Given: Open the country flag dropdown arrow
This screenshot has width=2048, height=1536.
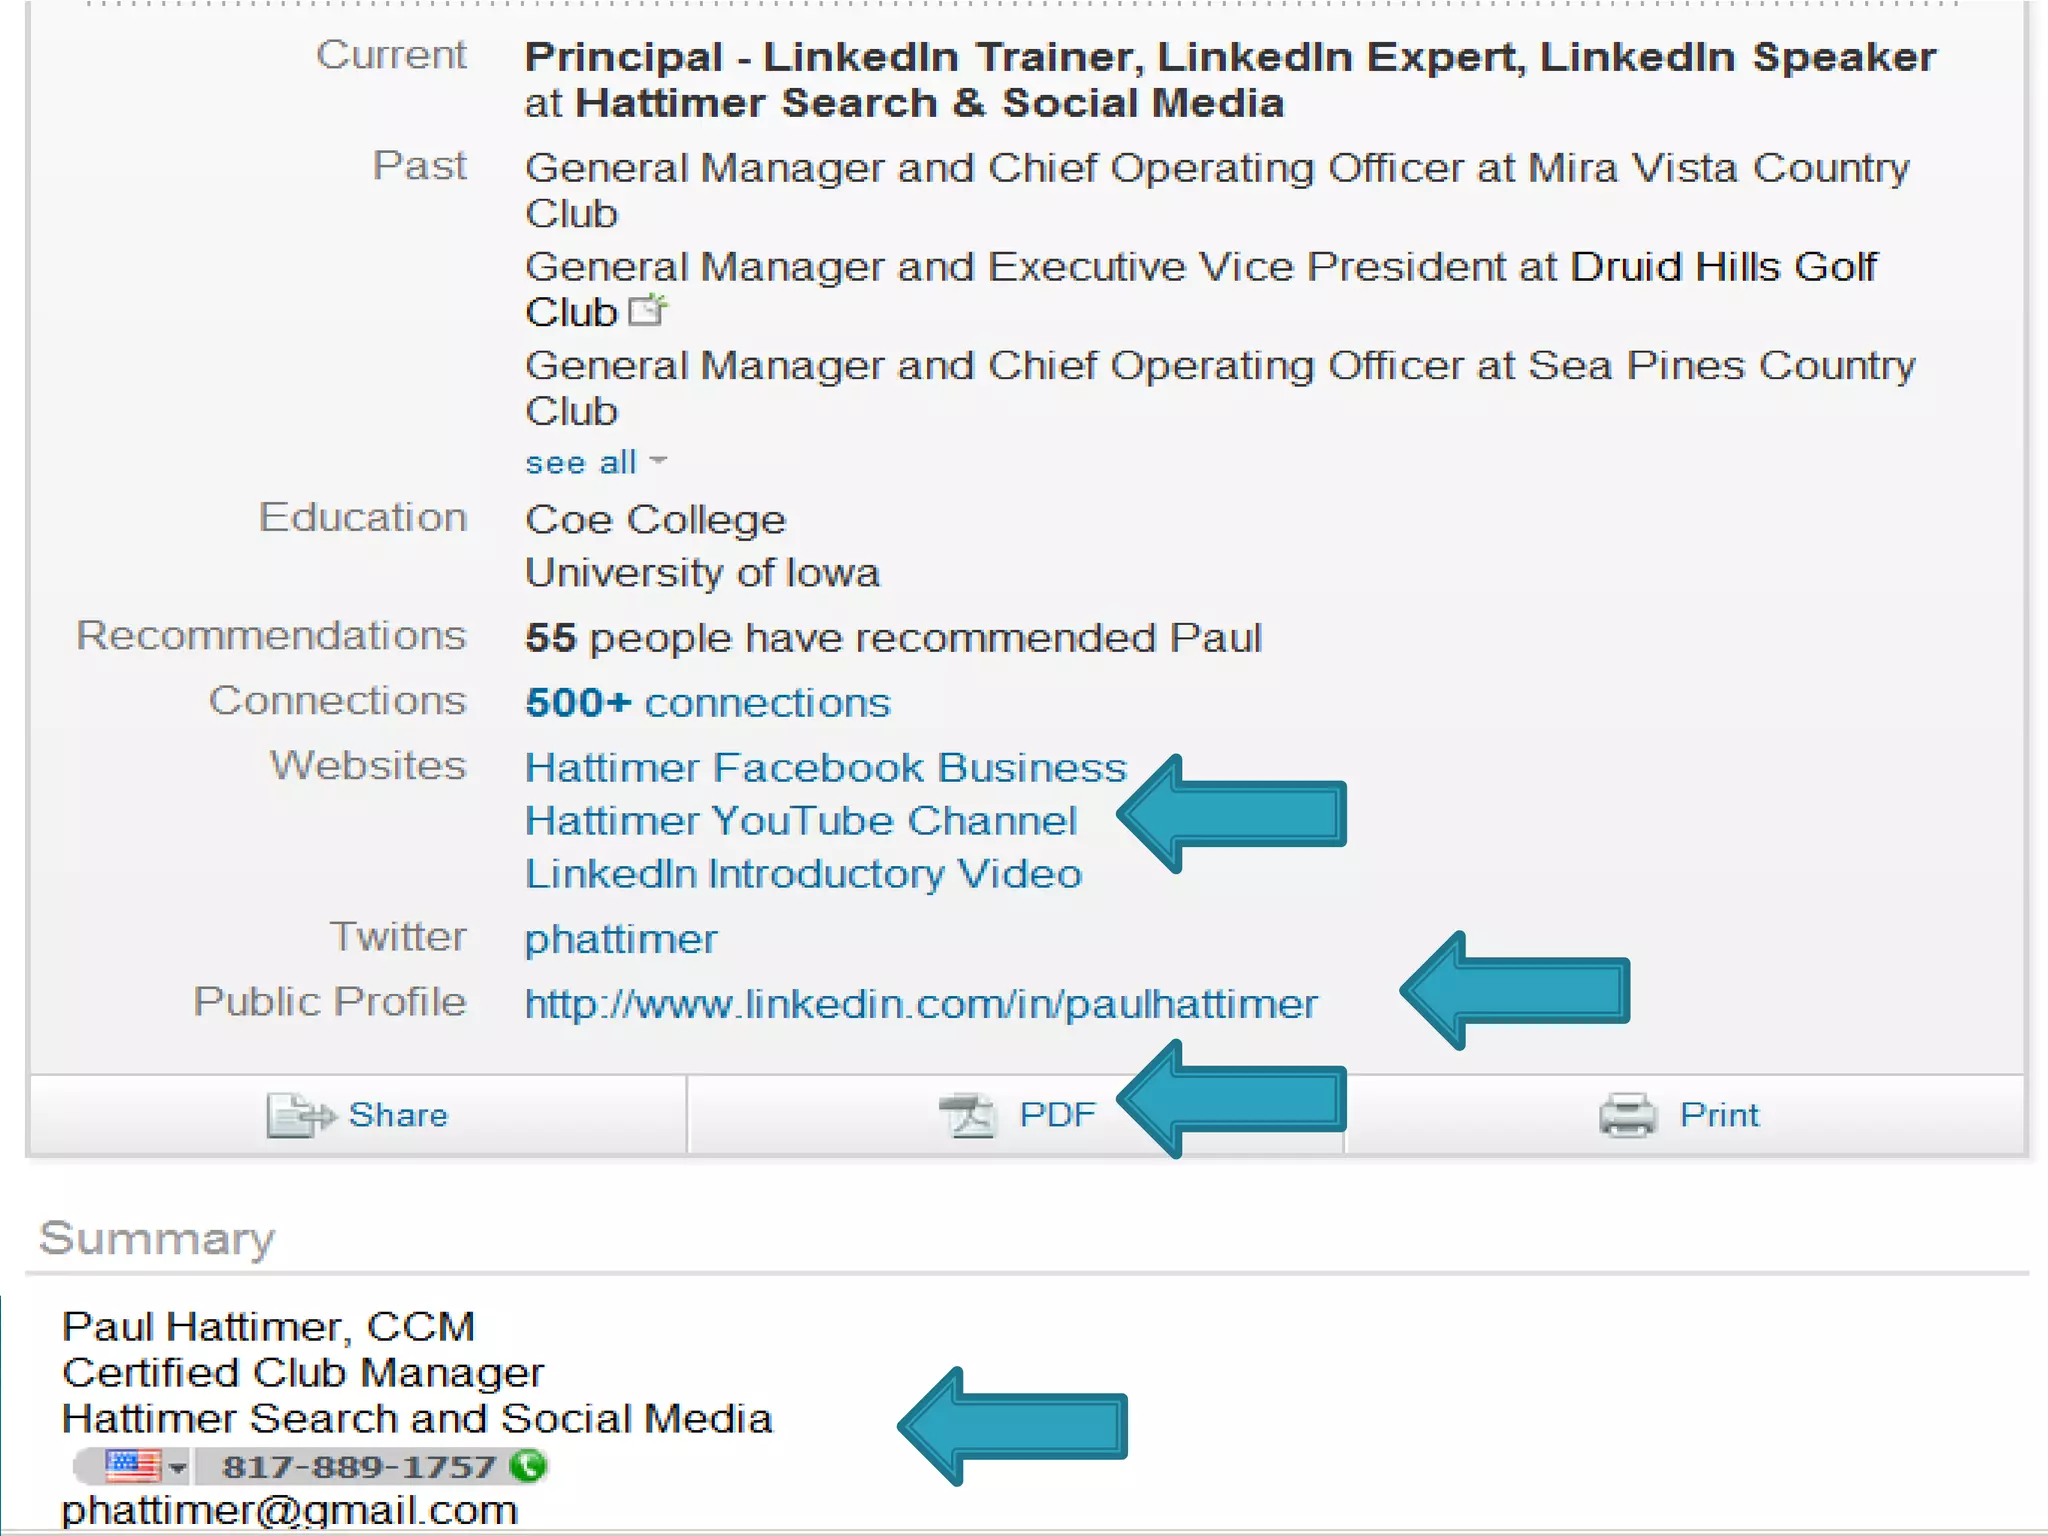Looking at the screenshot, I should 178,1468.
